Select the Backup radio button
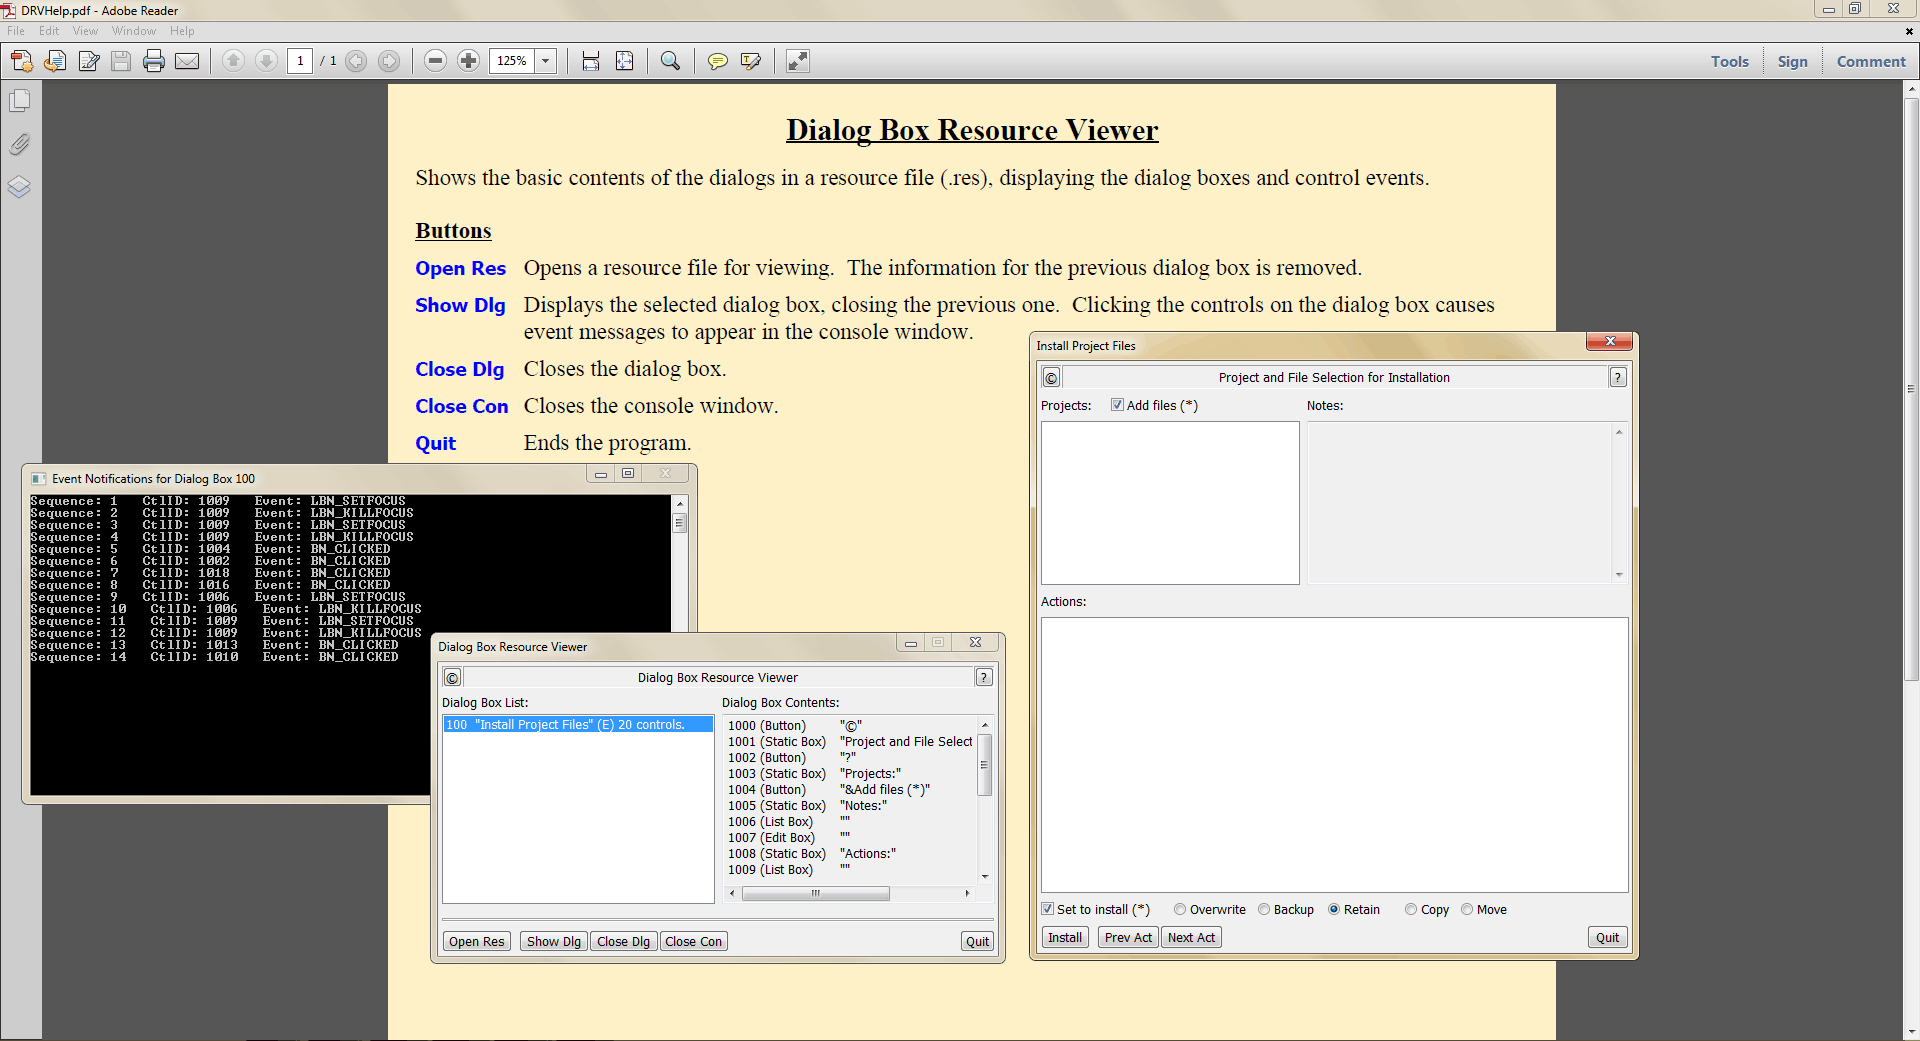 pyautogui.click(x=1264, y=909)
